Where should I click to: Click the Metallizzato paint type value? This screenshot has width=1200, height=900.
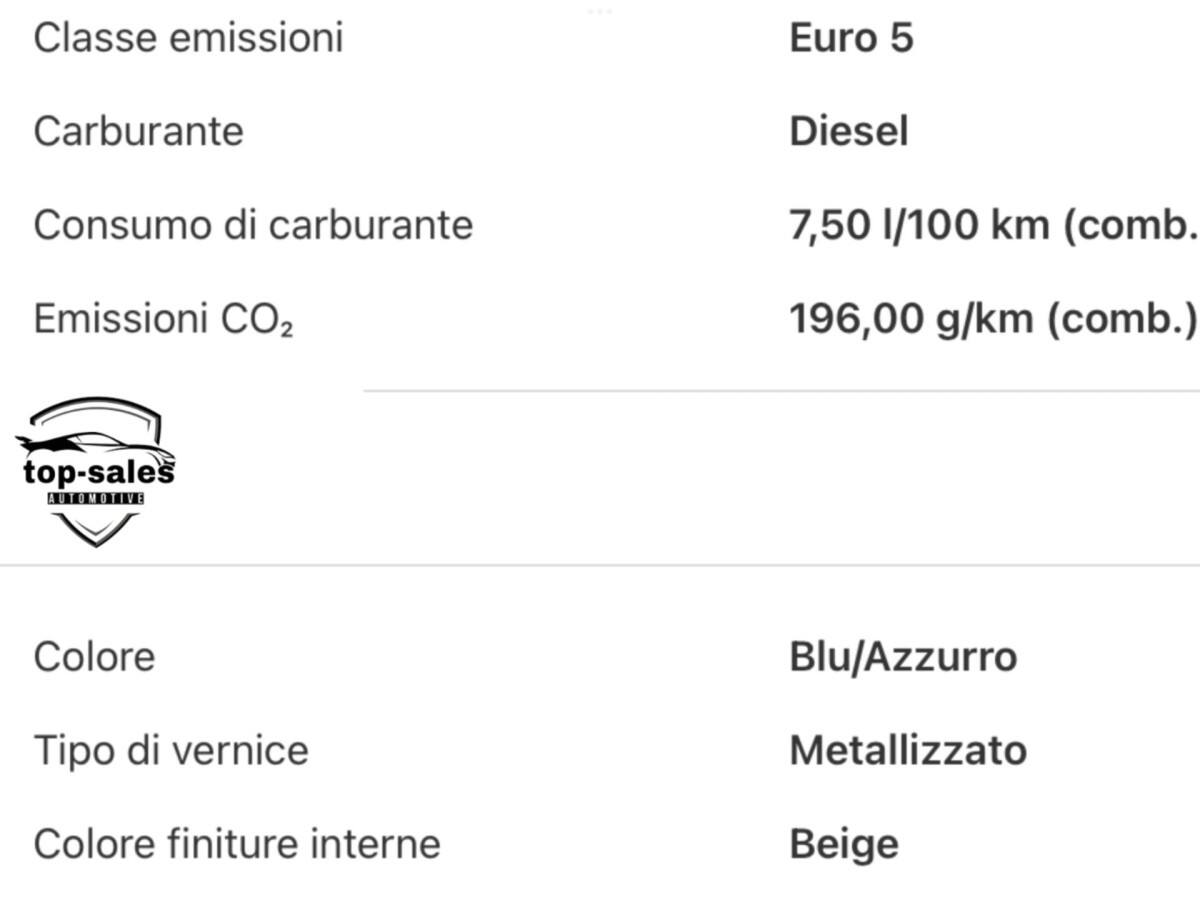pyautogui.click(x=908, y=750)
